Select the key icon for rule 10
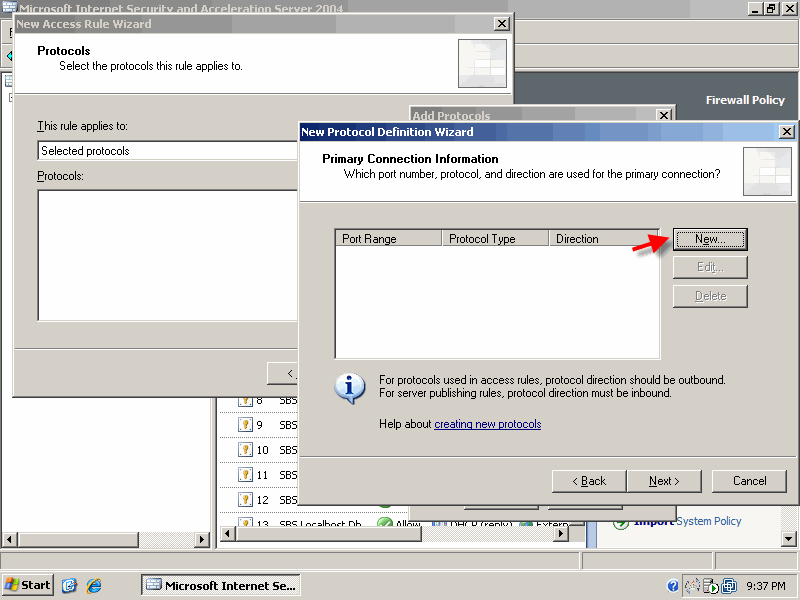This screenshot has width=800, height=600. (x=245, y=449)
